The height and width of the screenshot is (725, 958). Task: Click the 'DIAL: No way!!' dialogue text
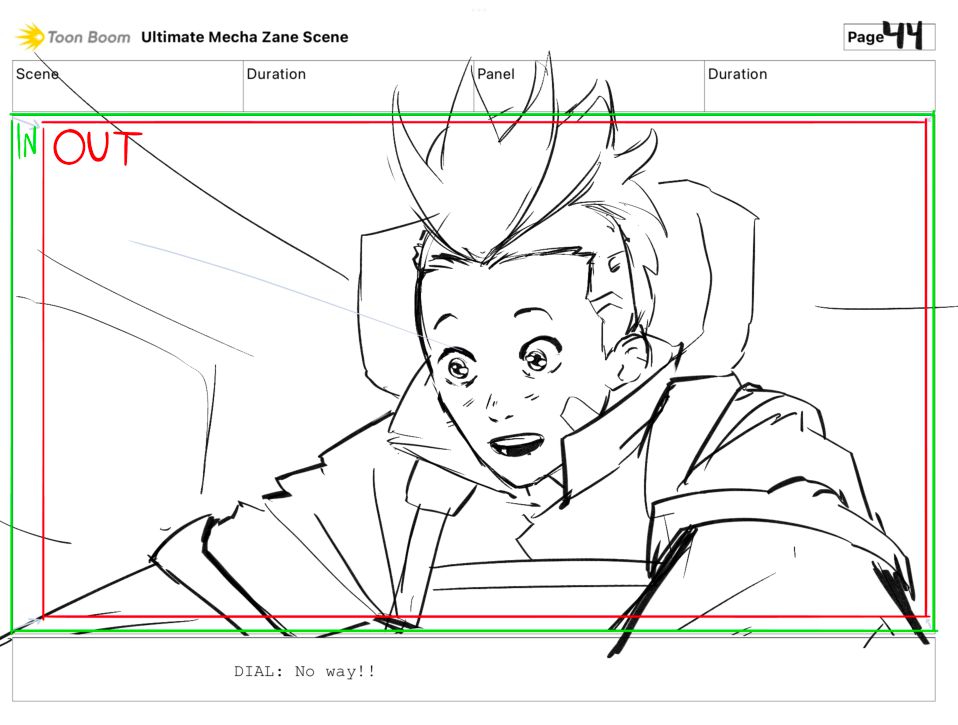(x=305, y=671)
